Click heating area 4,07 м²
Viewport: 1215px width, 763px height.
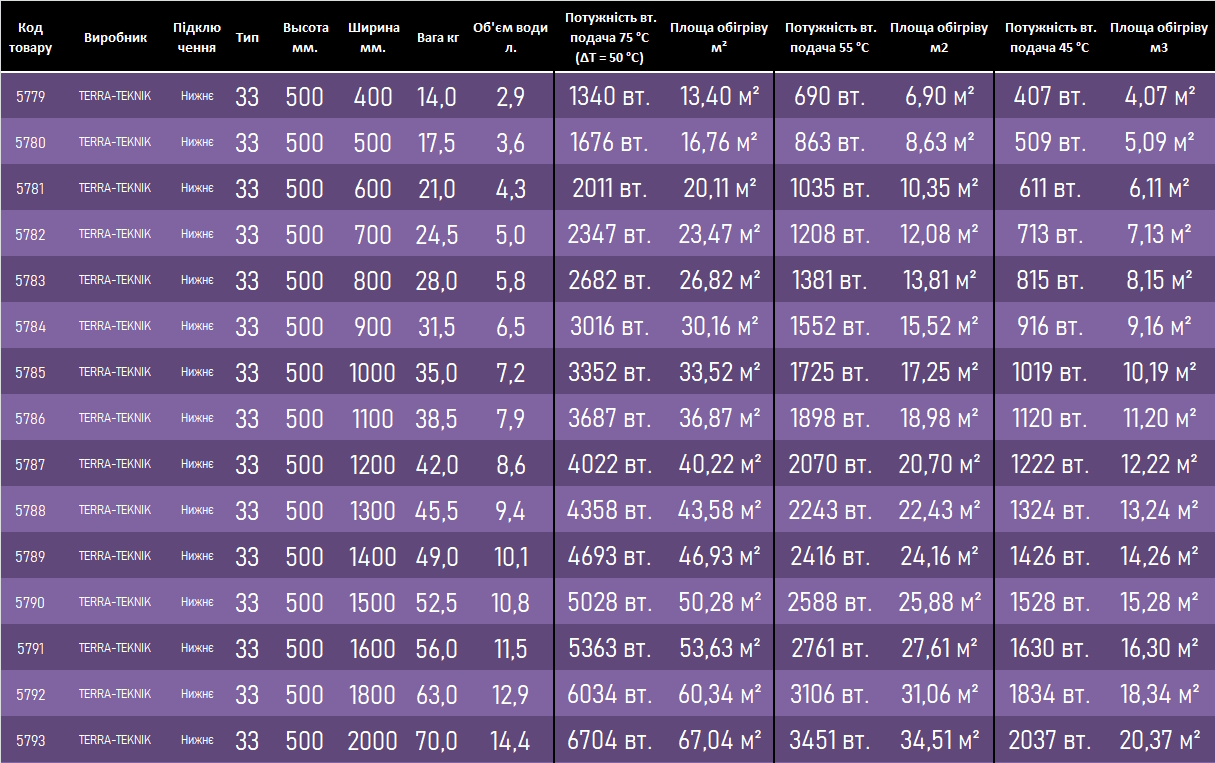(1160, 97)
